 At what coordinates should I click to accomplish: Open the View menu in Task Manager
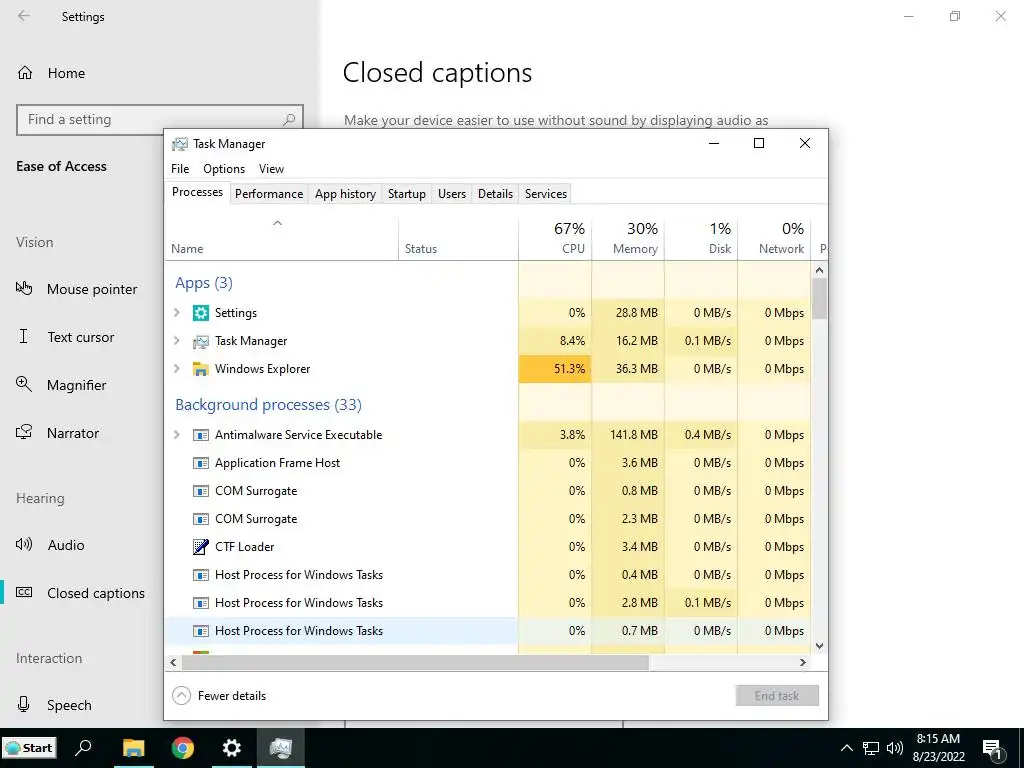pos(271,168)
